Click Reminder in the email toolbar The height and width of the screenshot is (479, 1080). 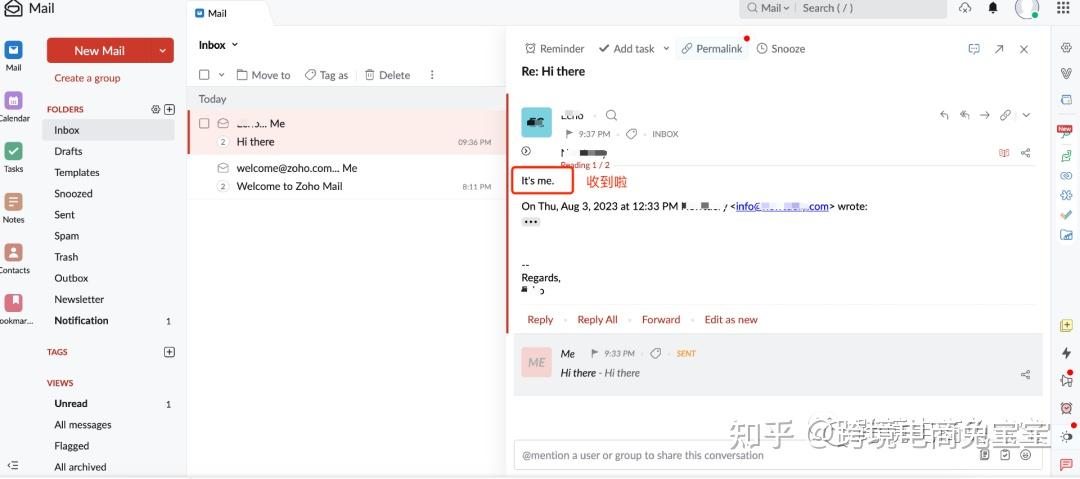[x=554, y=48]
